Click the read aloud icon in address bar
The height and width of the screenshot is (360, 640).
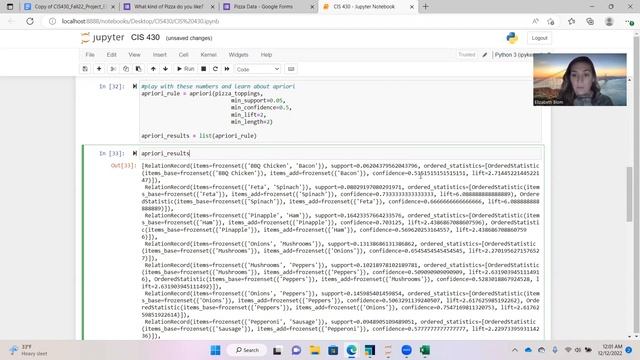pyautogui.click(x=535, y=21)
